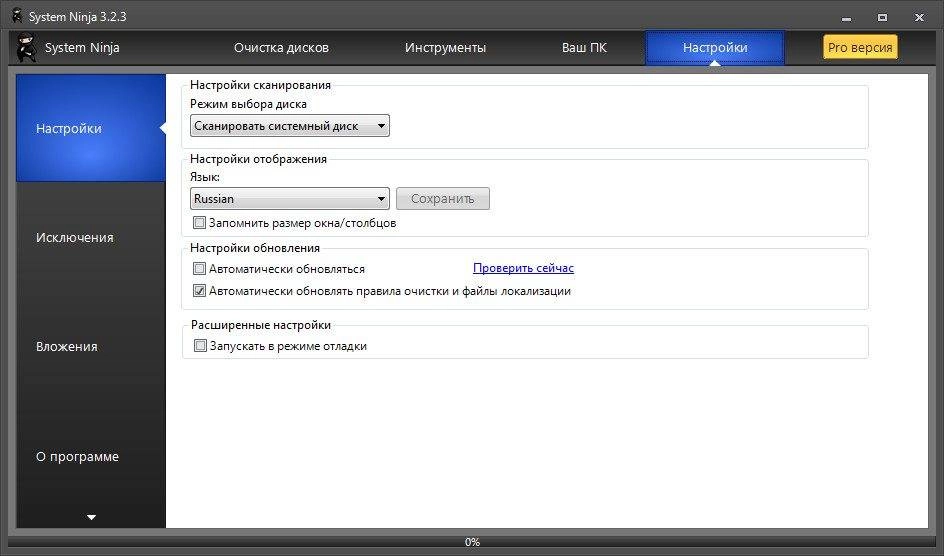Screen dimensions: 944x556
Task: Enable Запускать в режиме отладки checkbox
Action: pyautogui.click(x=200, y=345)
